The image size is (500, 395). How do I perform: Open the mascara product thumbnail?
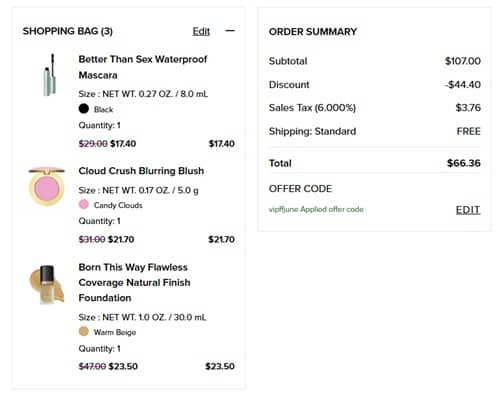point(50,75)
